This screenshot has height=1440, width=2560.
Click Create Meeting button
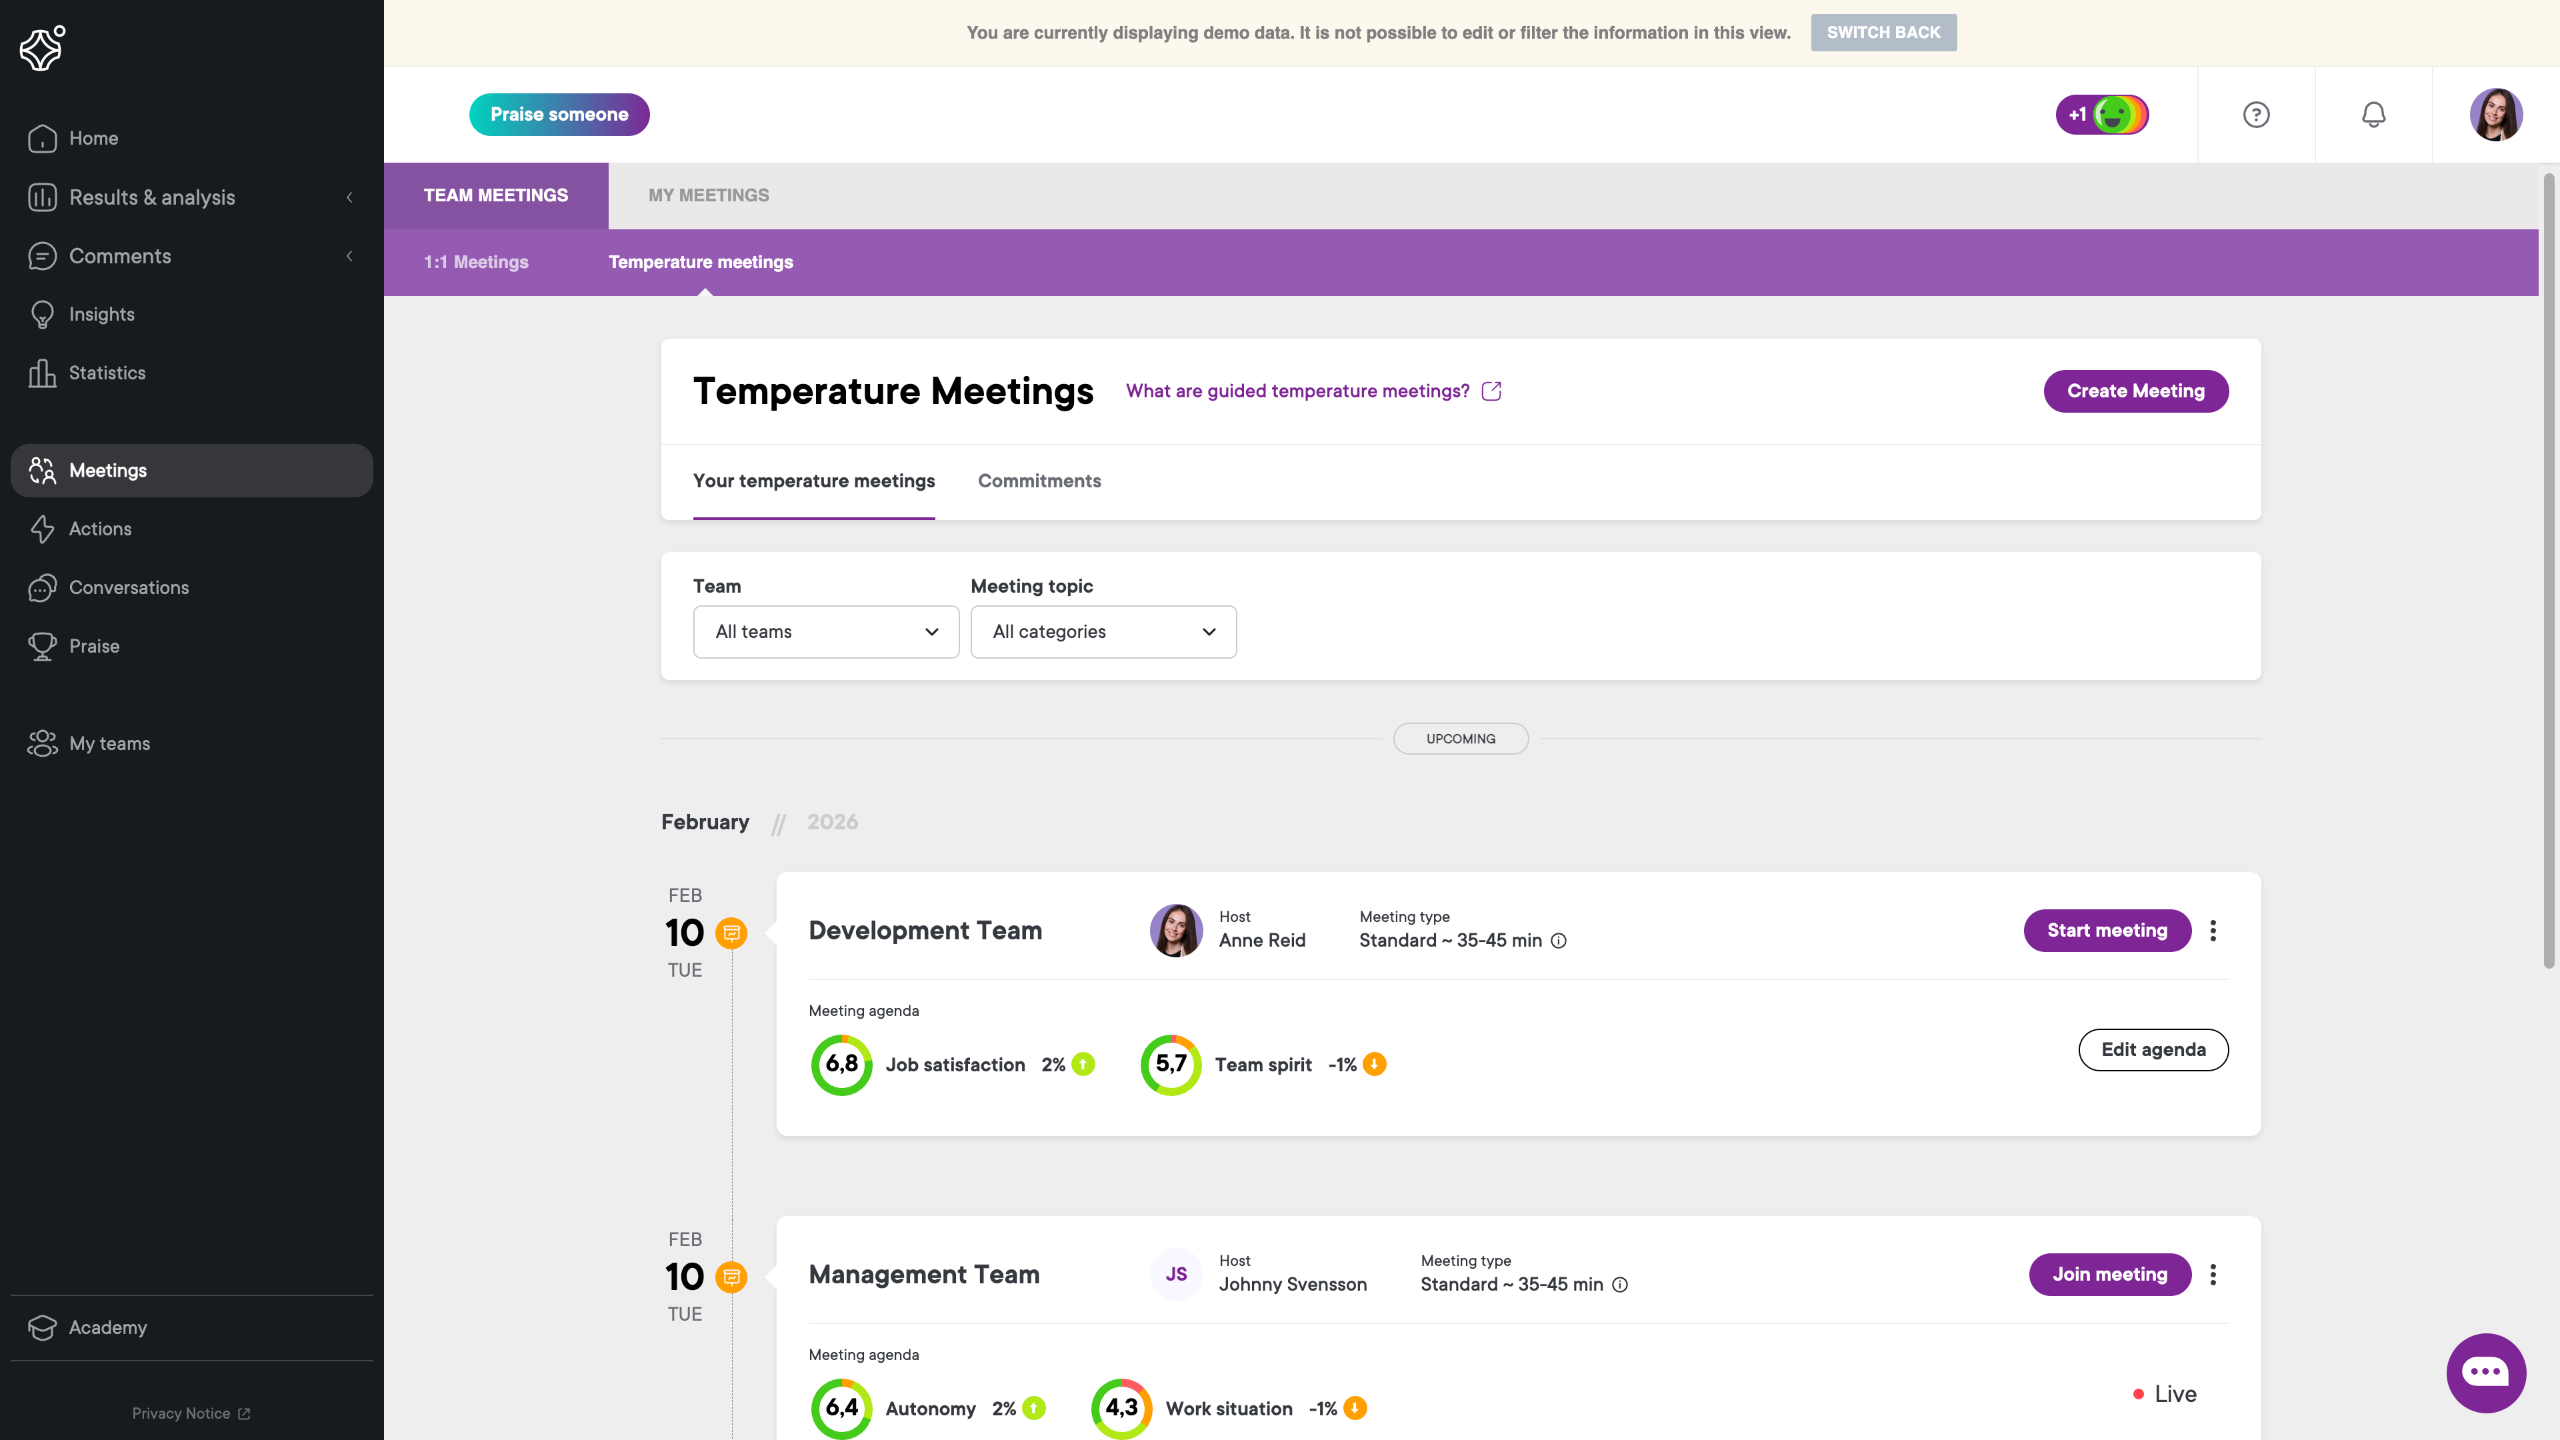click(x=2135, y=391)
